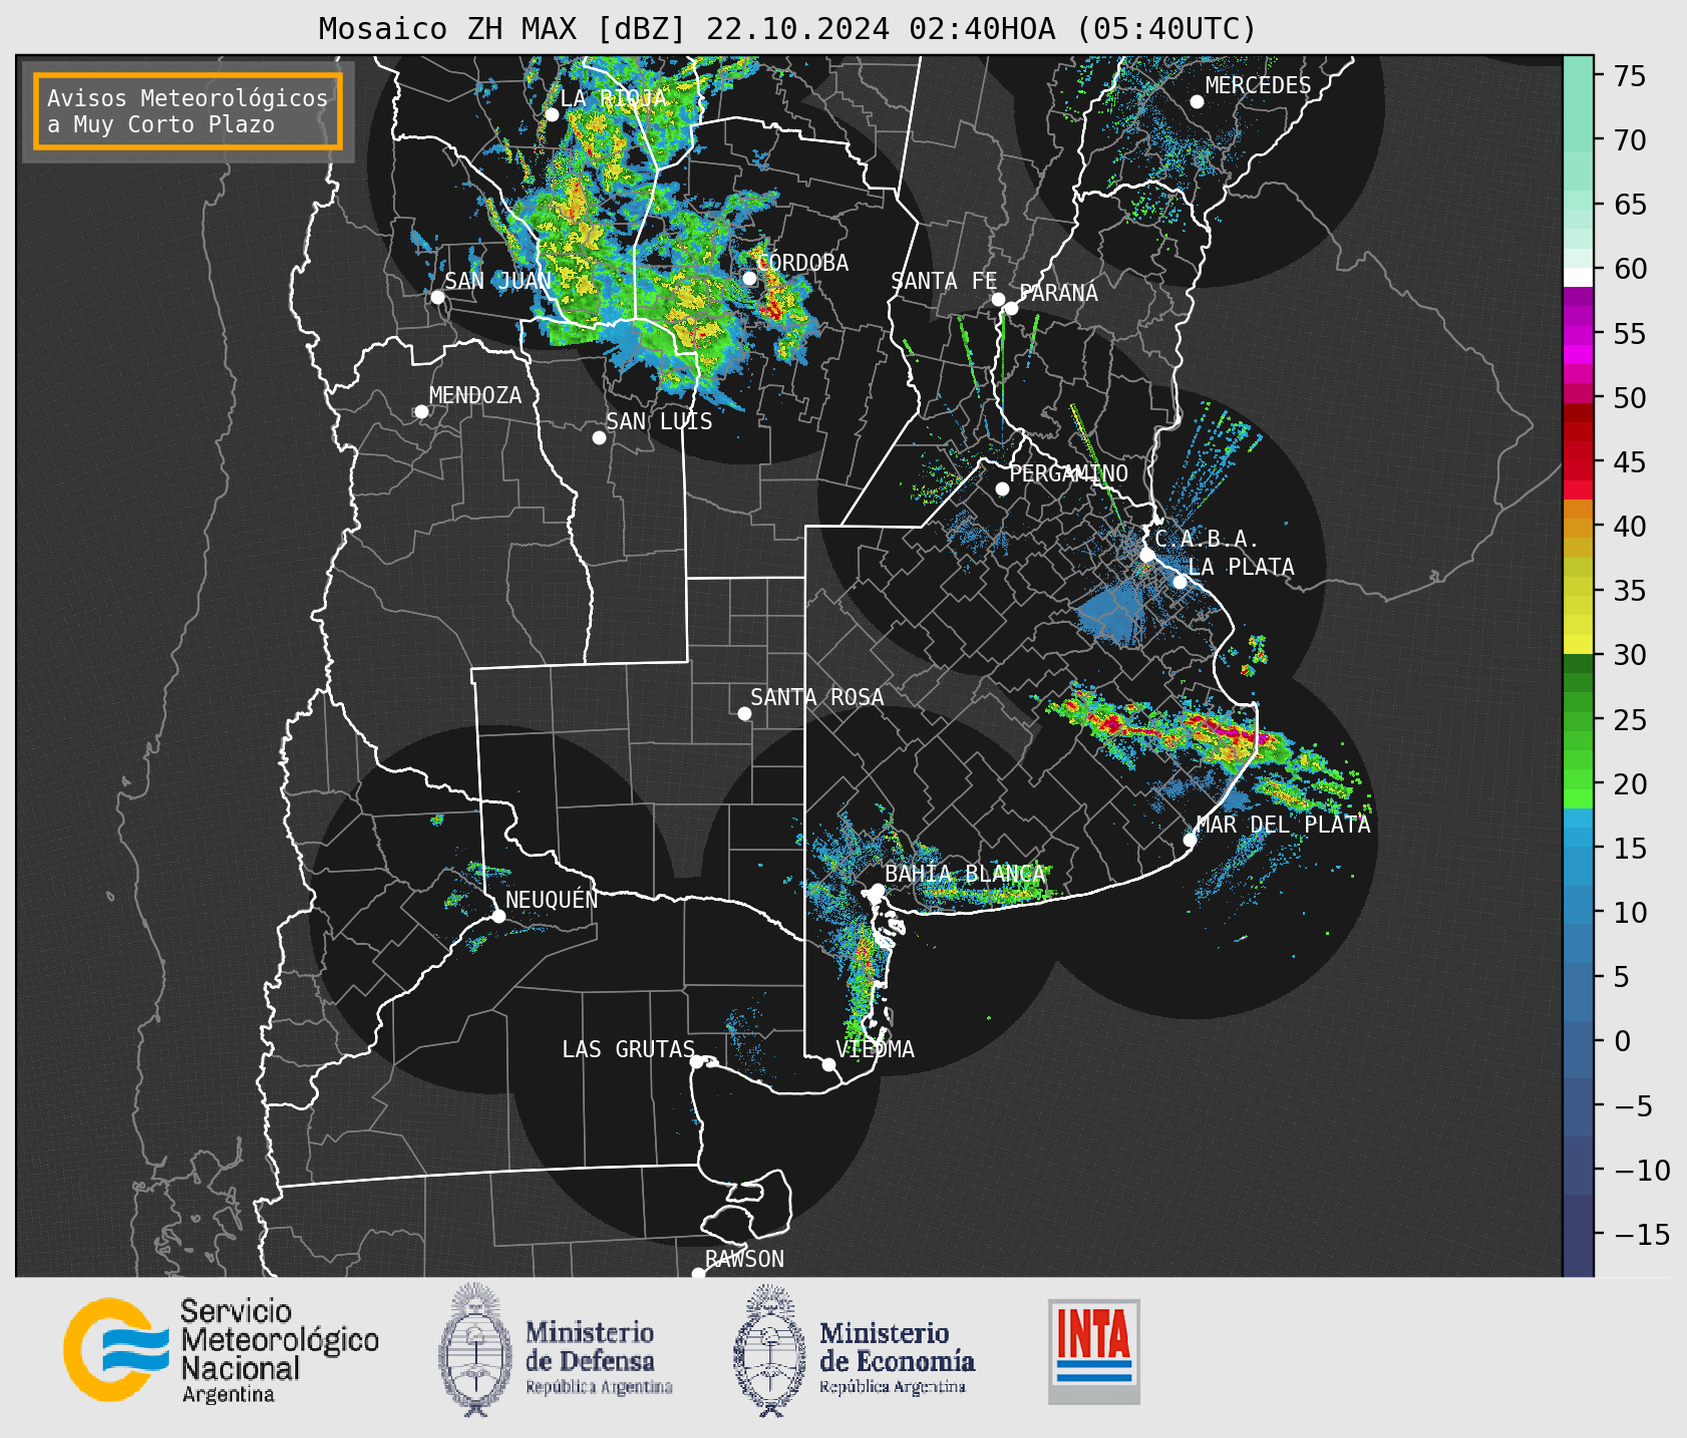Click the LAS GRUTAS city marker dot
1687x1438 pixels.
(697, 1061)
